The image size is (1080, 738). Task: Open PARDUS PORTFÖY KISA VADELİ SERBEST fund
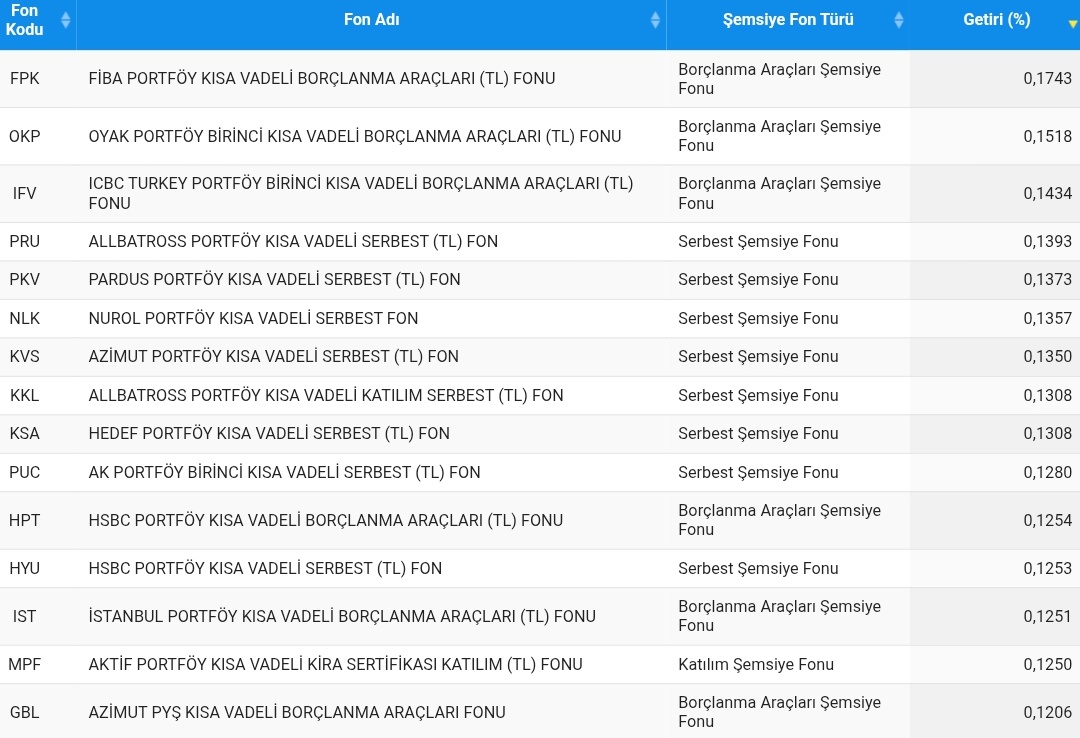click(274, 280)
